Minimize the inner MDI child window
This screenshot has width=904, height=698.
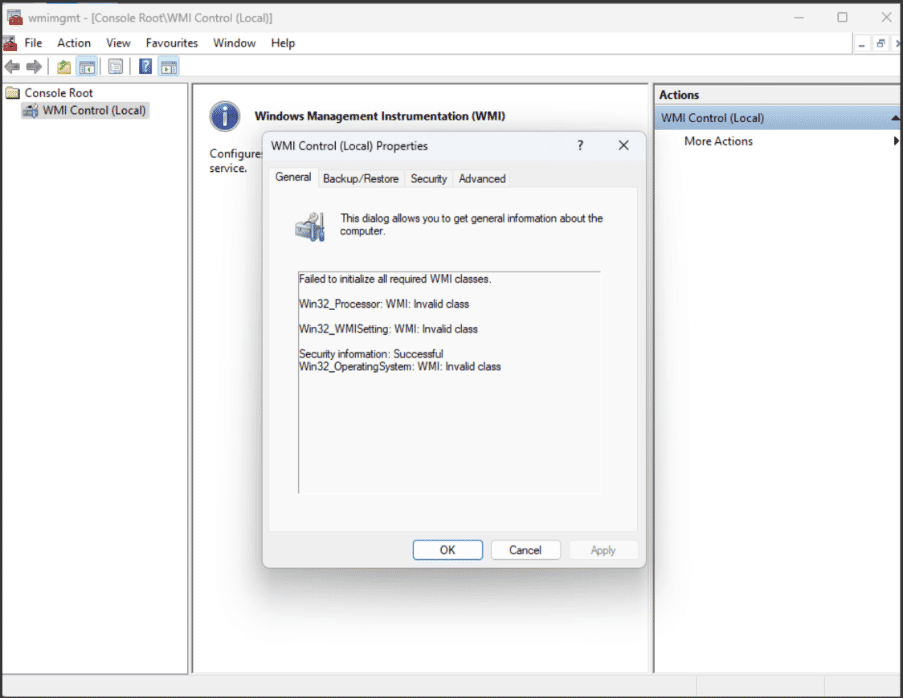[861, 44]
